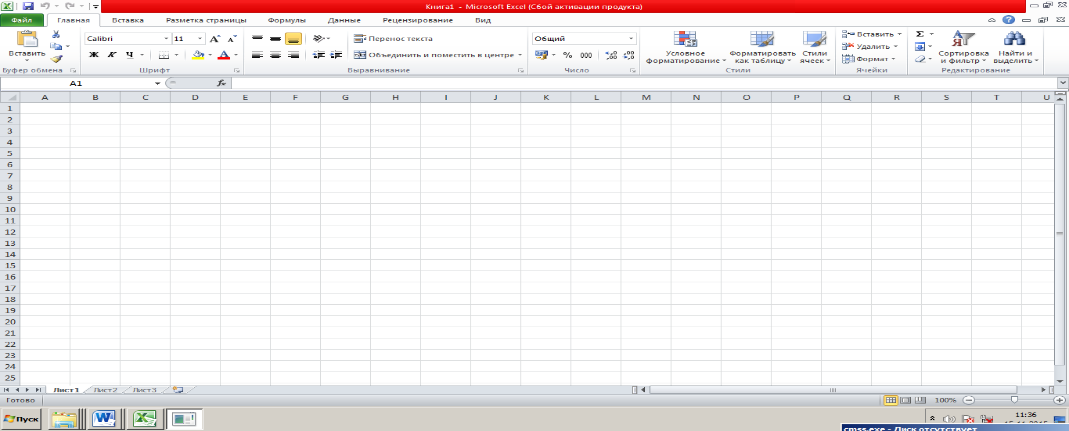Viewport: 1069px width, 431px height.
Task: Toggle italic К formatting
Action: tap(111, 55)
